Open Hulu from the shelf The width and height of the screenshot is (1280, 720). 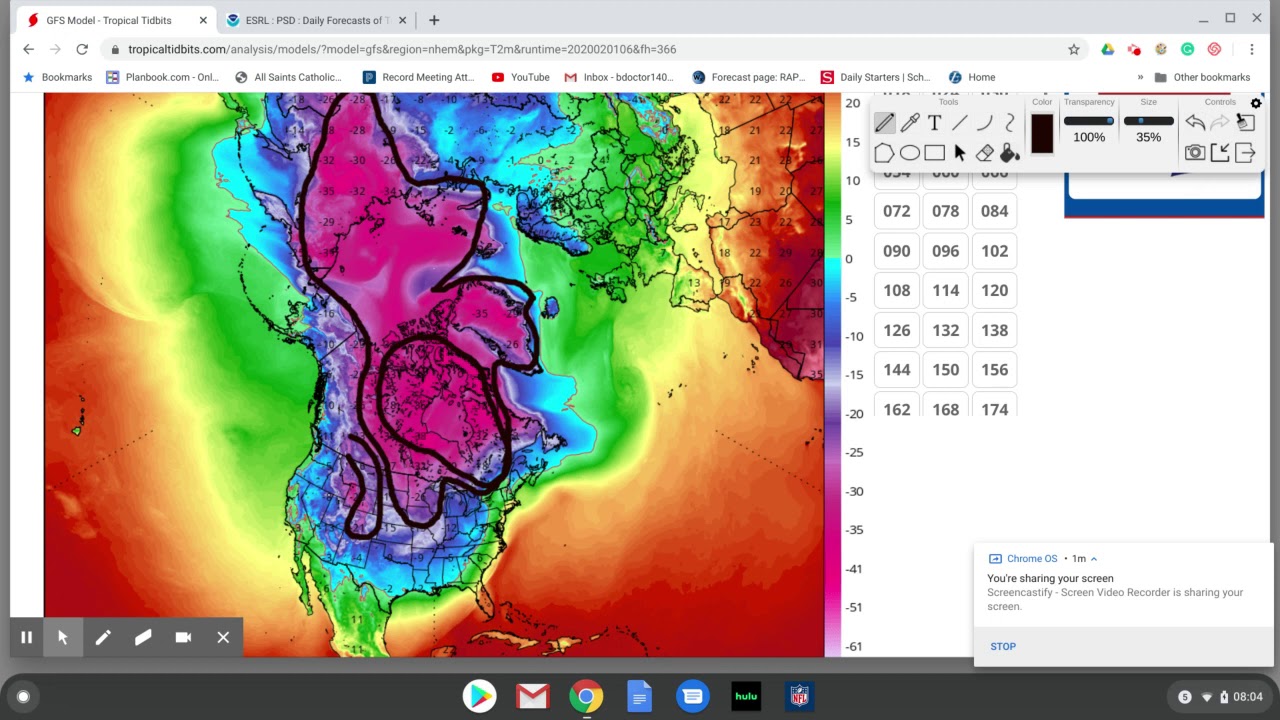pos(746,696)
